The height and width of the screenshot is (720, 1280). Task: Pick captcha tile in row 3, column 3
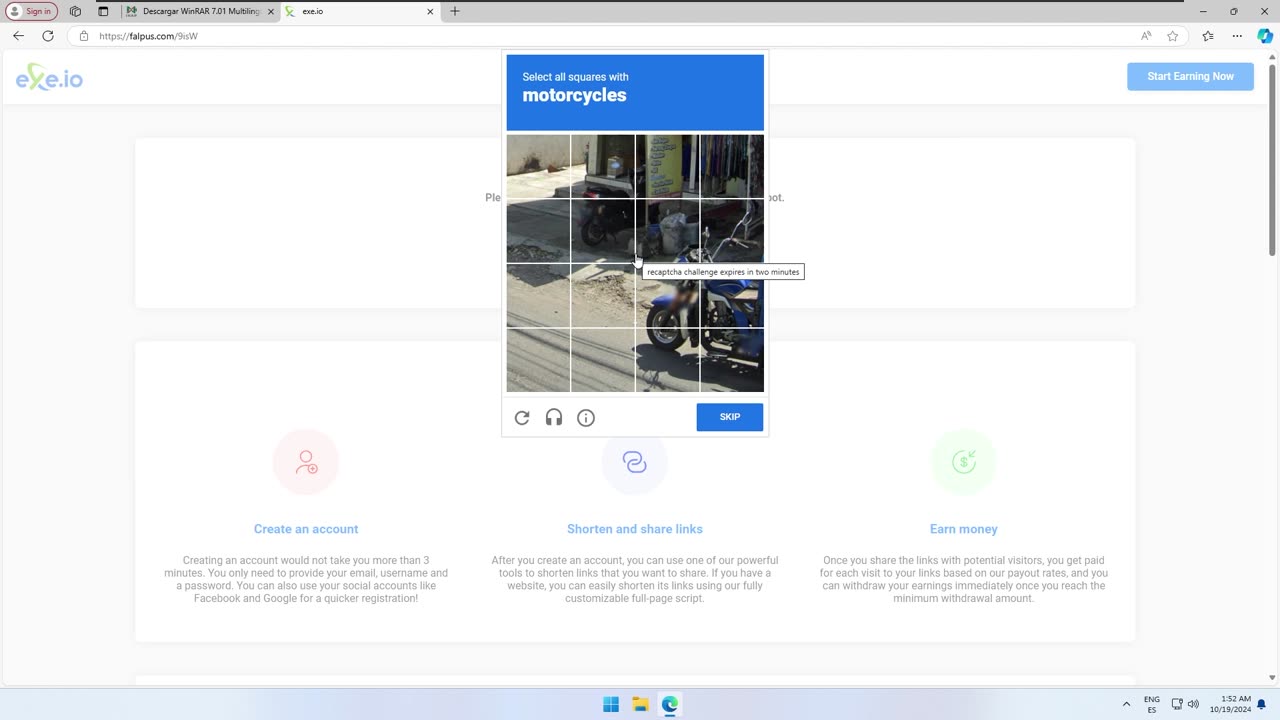[667, 295]
